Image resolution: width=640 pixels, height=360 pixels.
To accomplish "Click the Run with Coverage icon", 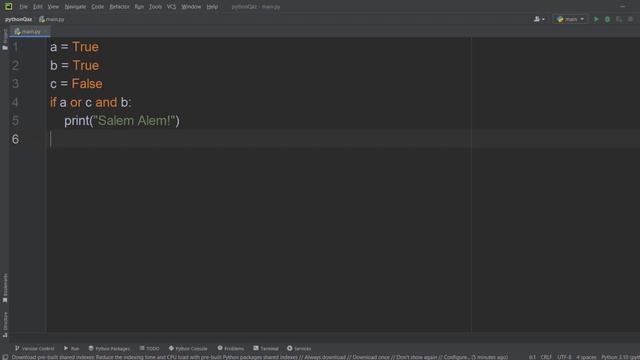I will (619, 19).
